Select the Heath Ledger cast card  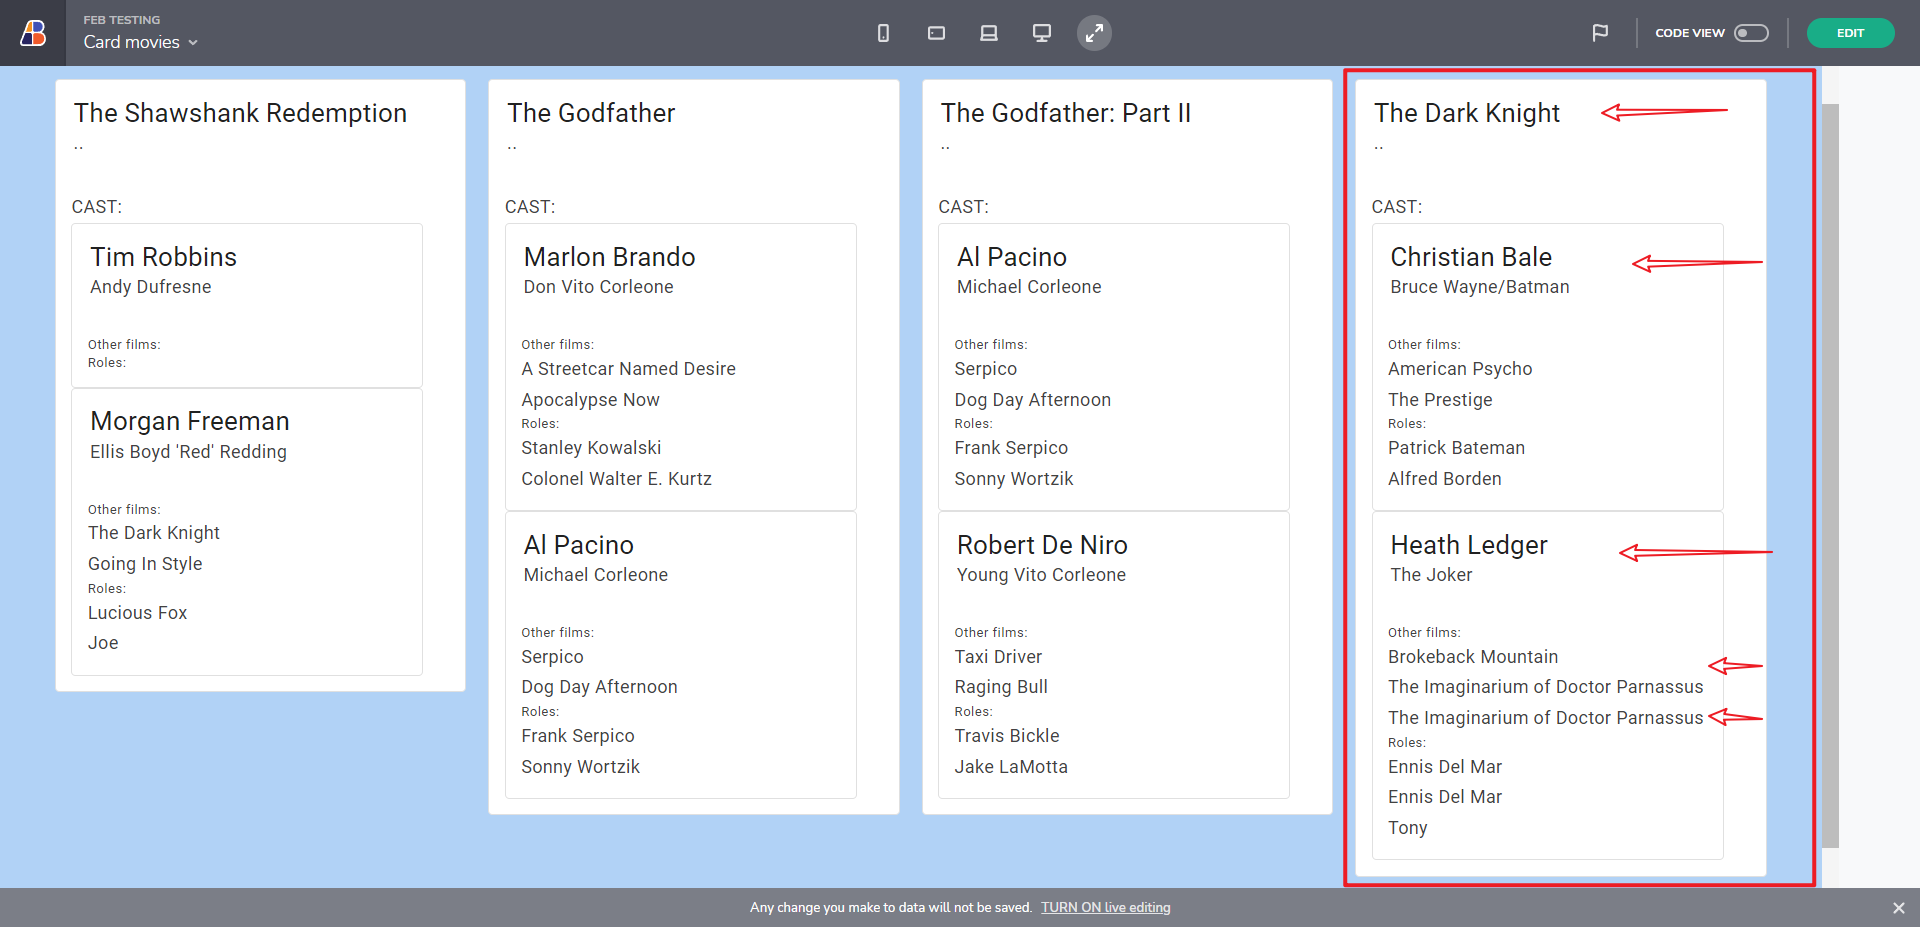[x=1547, y=685]
